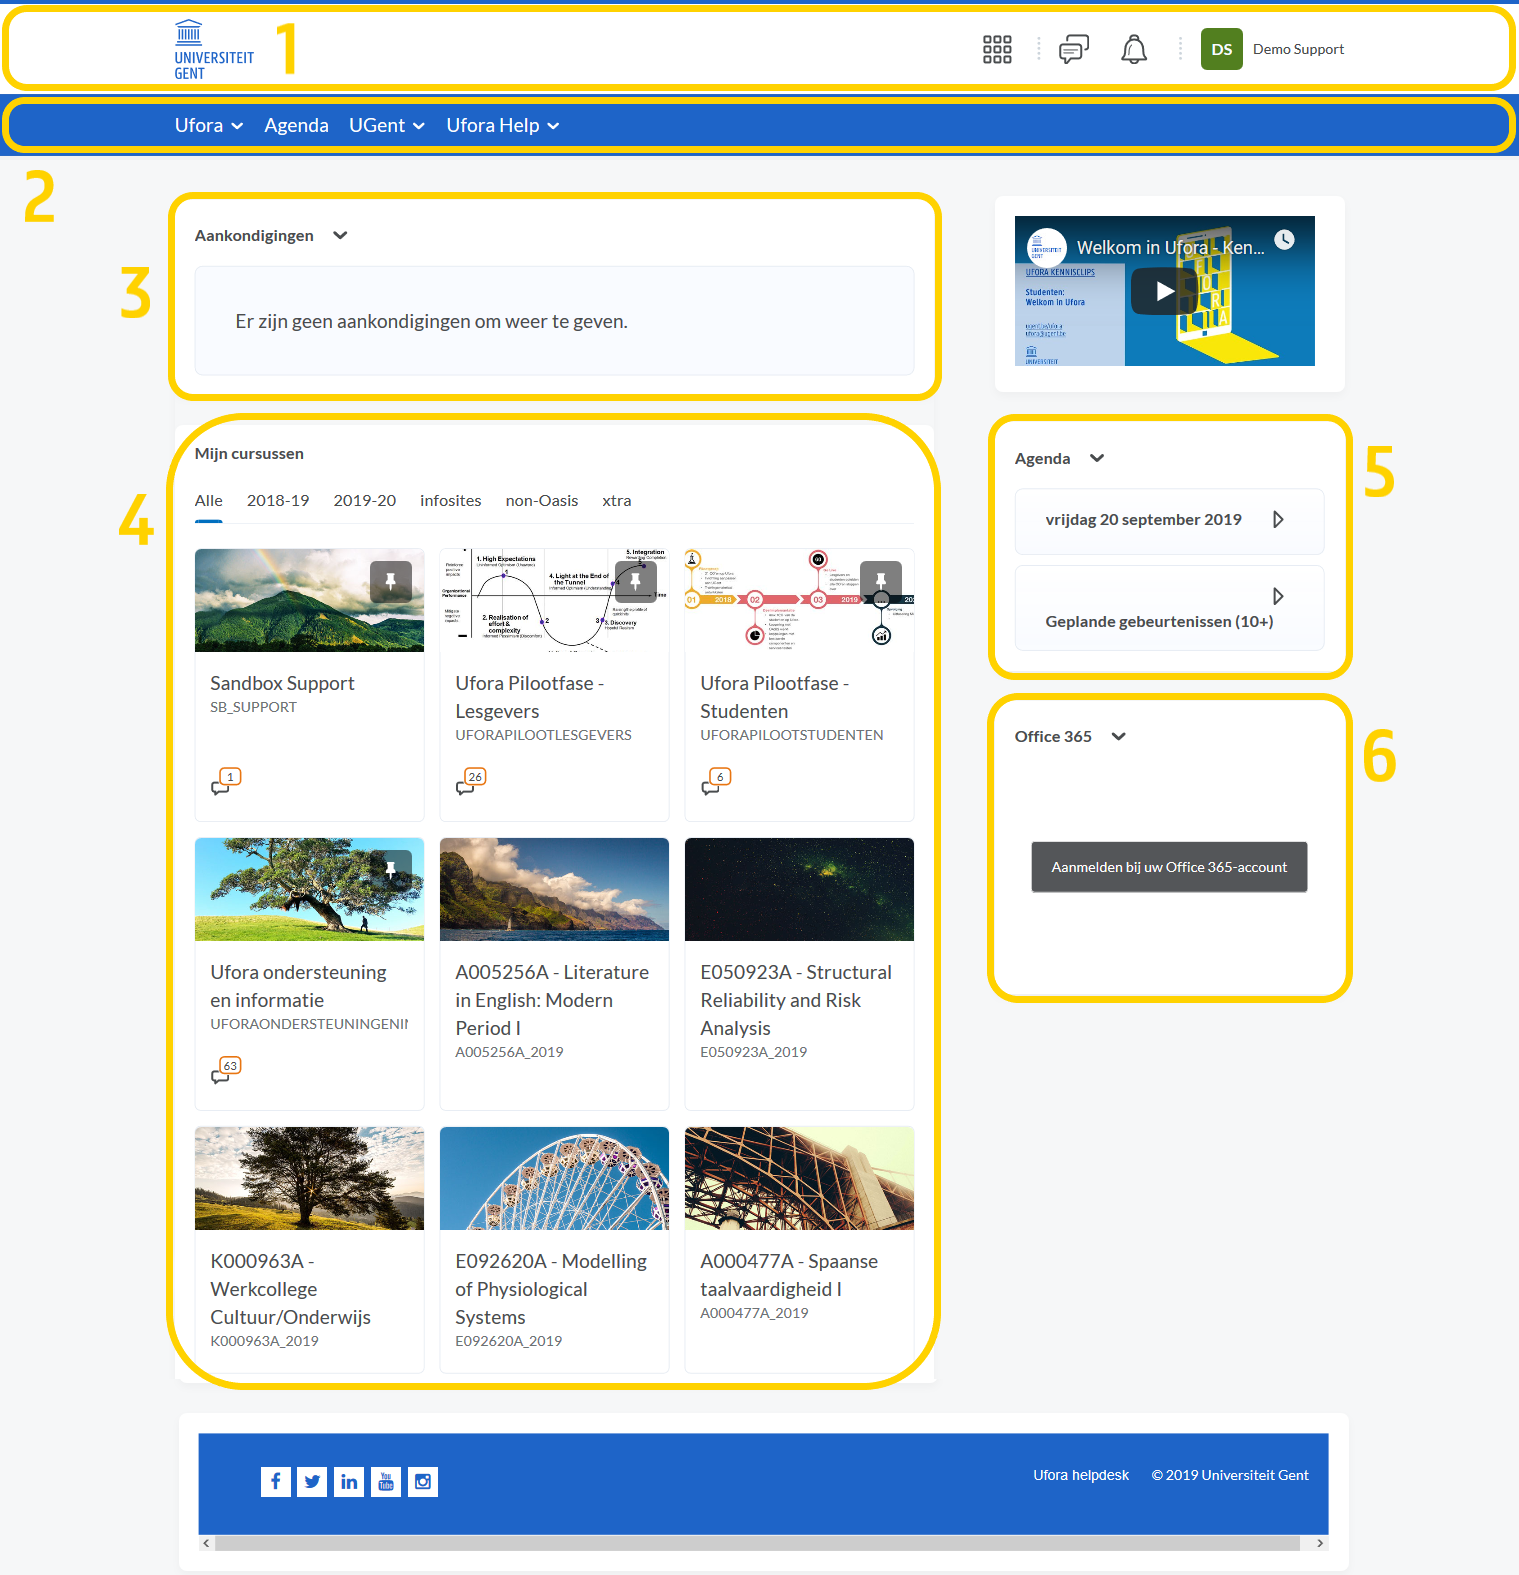
Task: Click the Twitter icon in footer
Action: click(x=312, y=1481)
